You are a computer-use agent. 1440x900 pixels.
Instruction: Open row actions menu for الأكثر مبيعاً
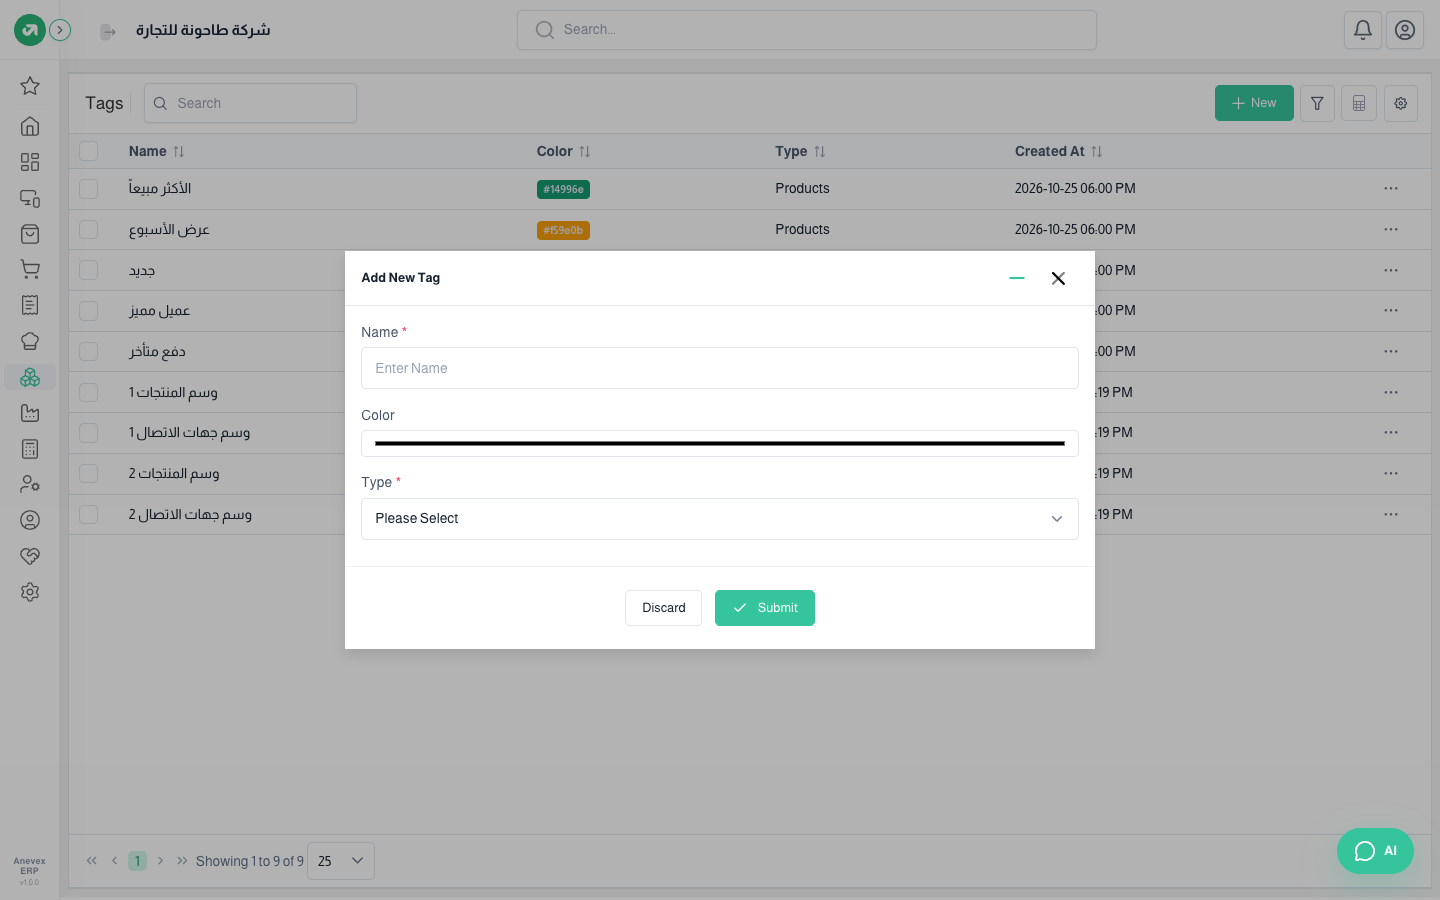(1391, 188)
